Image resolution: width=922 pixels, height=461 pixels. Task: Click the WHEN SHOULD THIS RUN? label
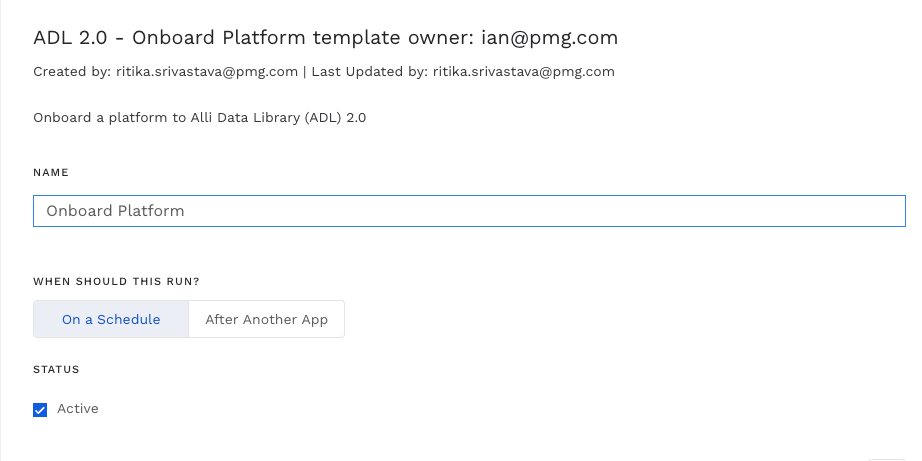point(123,282)
